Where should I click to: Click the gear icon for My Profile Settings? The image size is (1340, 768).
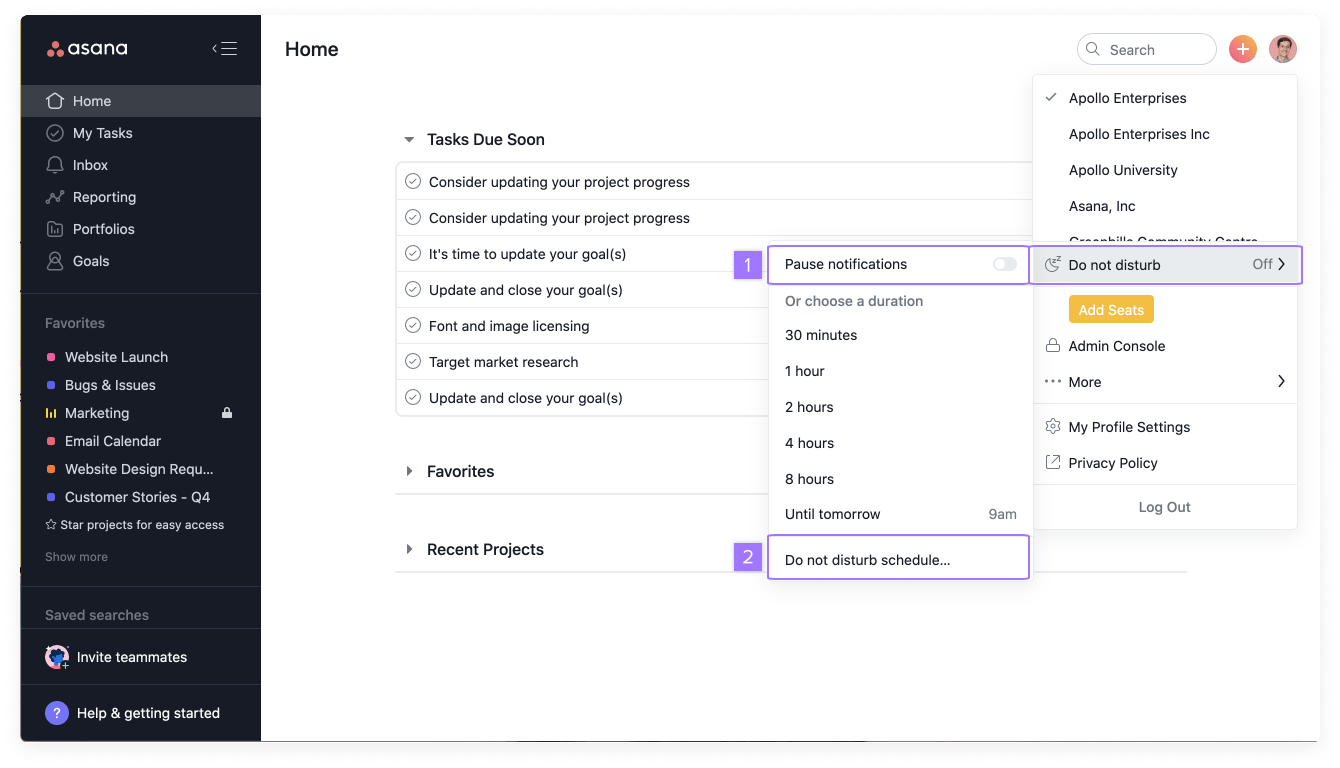click(x=1052, y=427)
